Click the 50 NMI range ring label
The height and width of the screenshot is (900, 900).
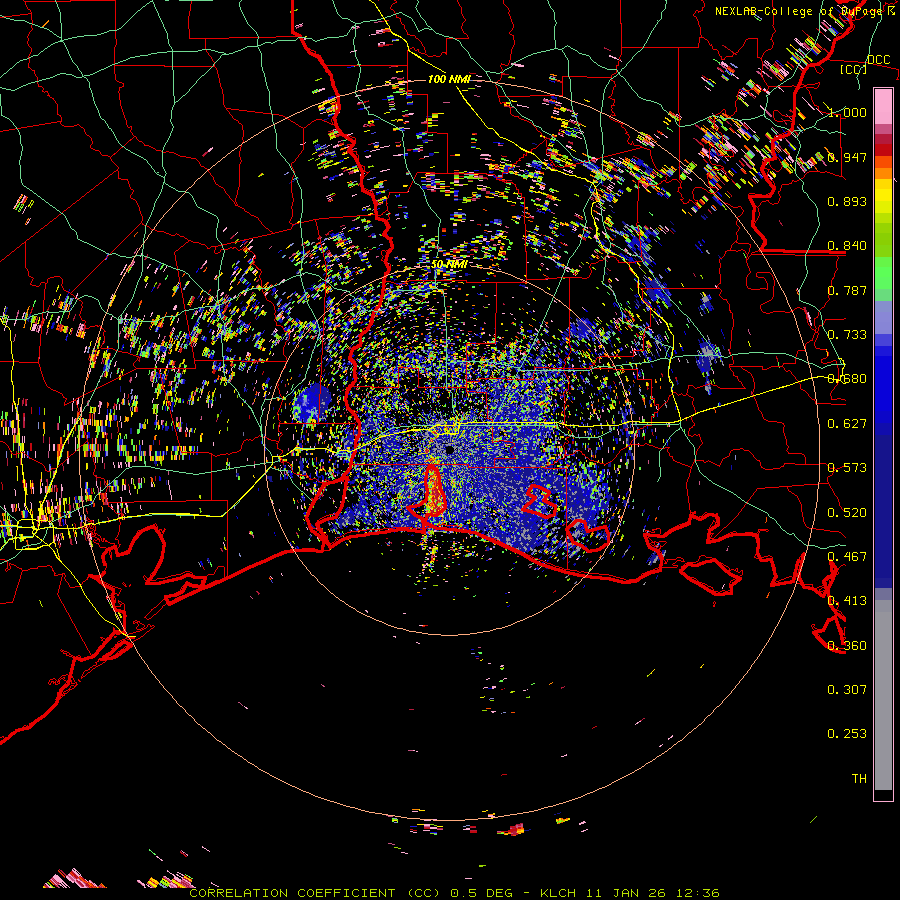click(x=449, y=265)
